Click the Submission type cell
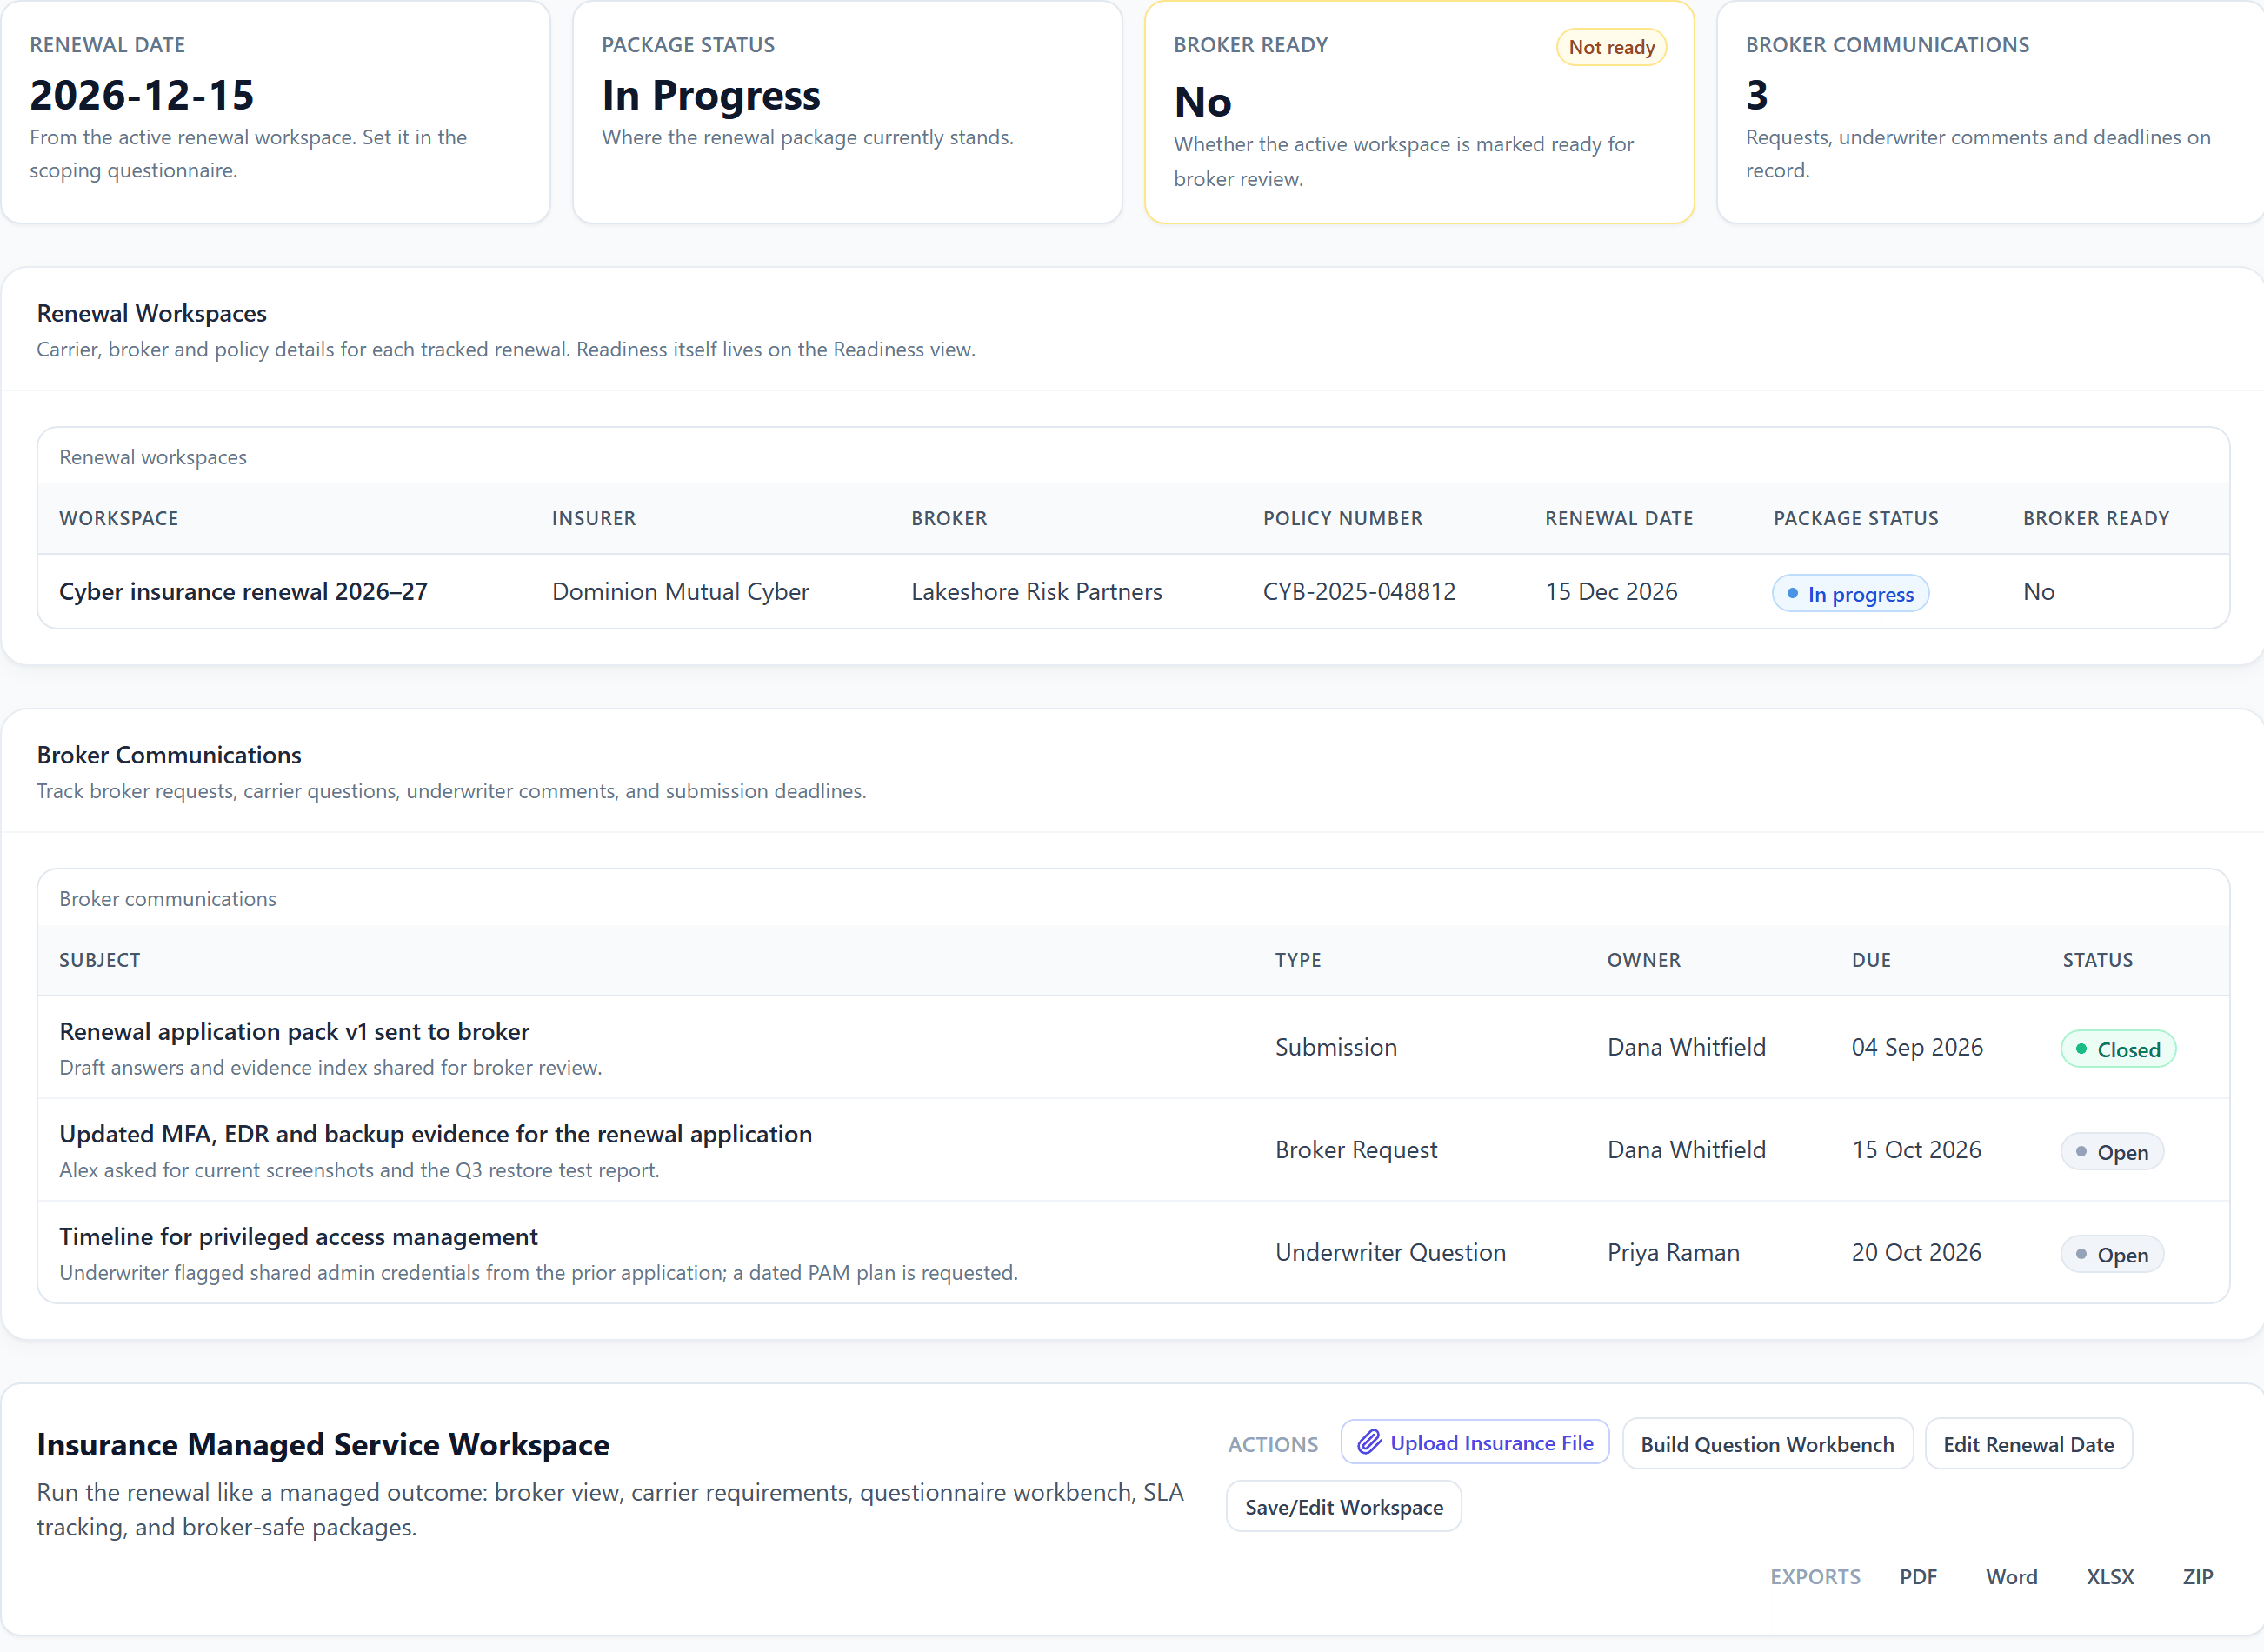This screenshot has height=1652, width=2264. pos(1336,1047)
